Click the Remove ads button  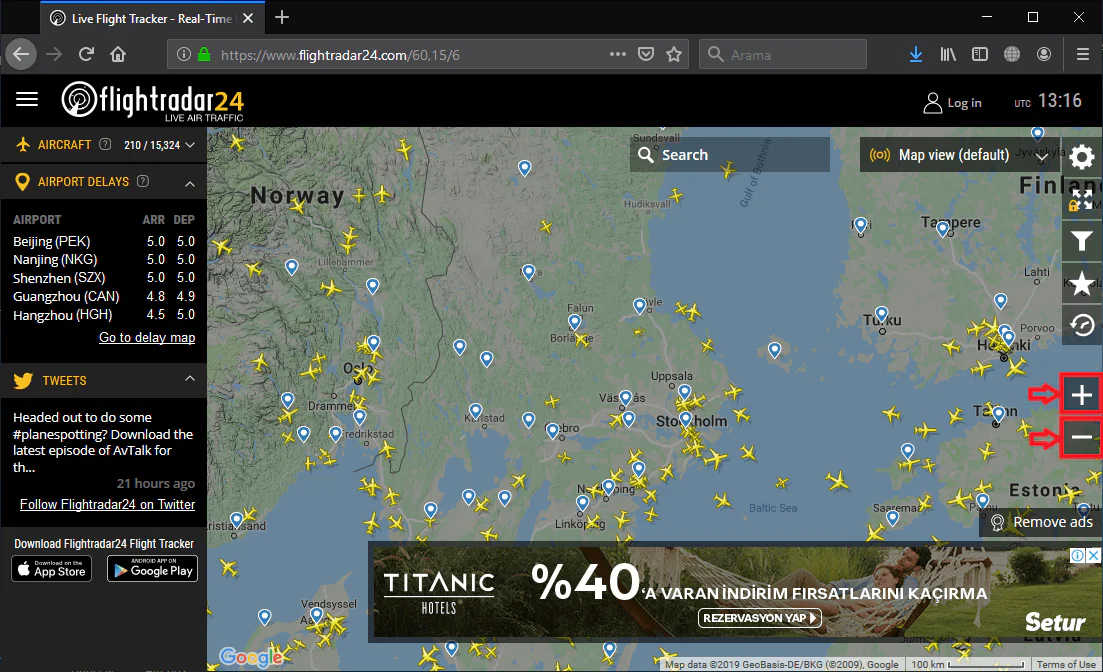[1041, 522]
